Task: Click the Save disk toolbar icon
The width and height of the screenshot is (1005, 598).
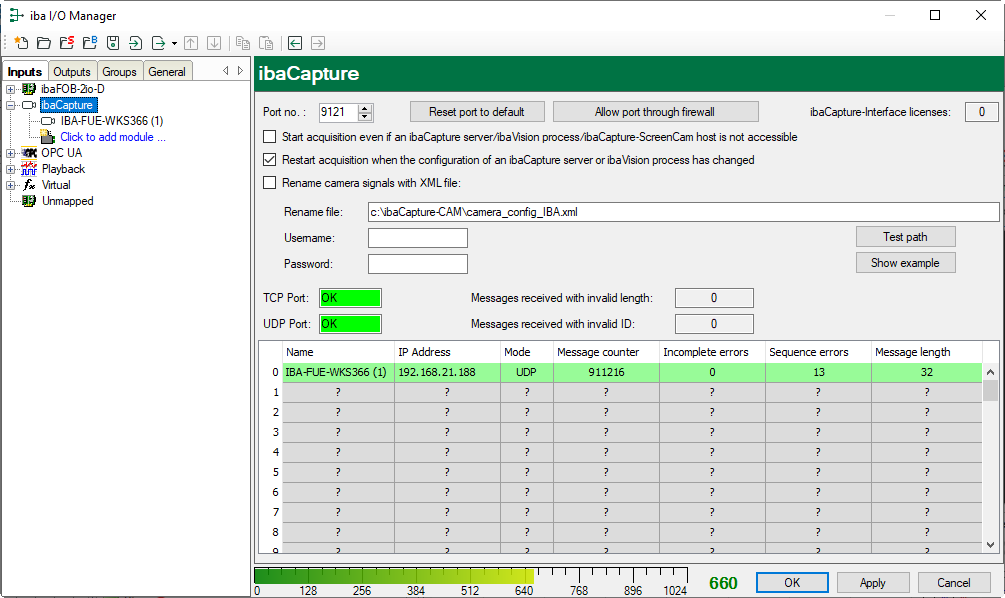Action: [113, 43]
